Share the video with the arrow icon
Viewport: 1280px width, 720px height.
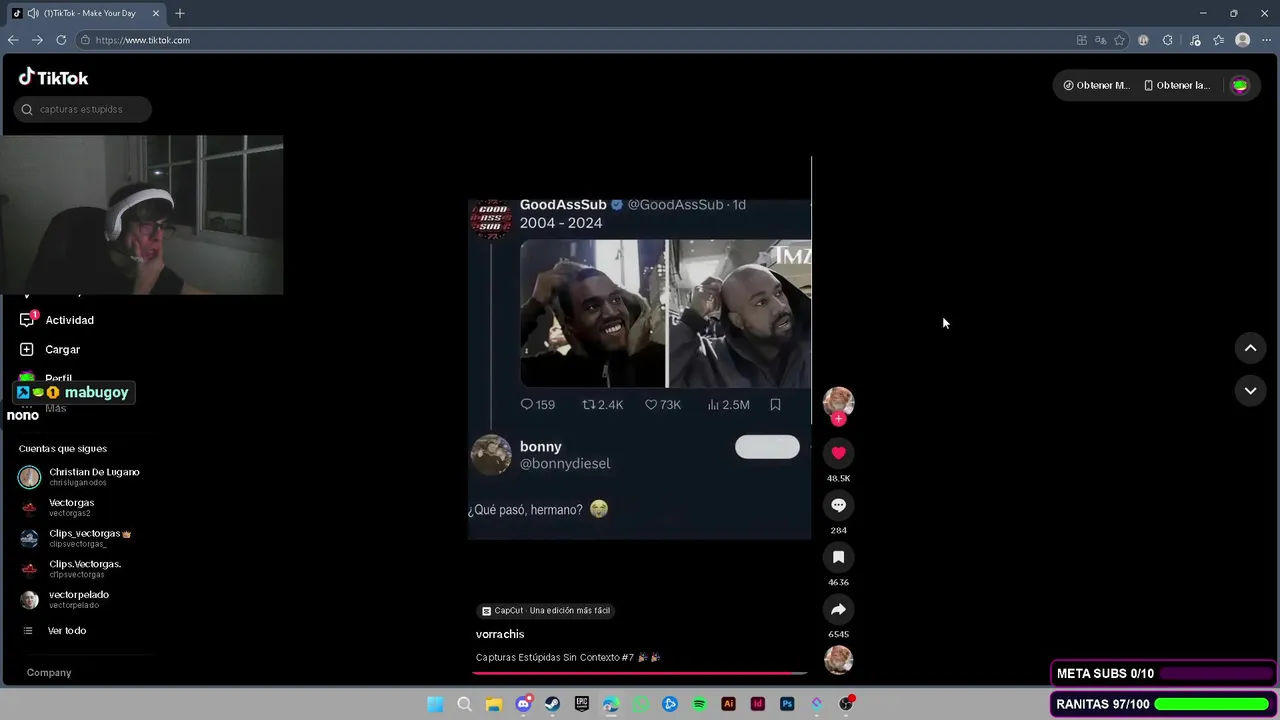tap(838, 609)
